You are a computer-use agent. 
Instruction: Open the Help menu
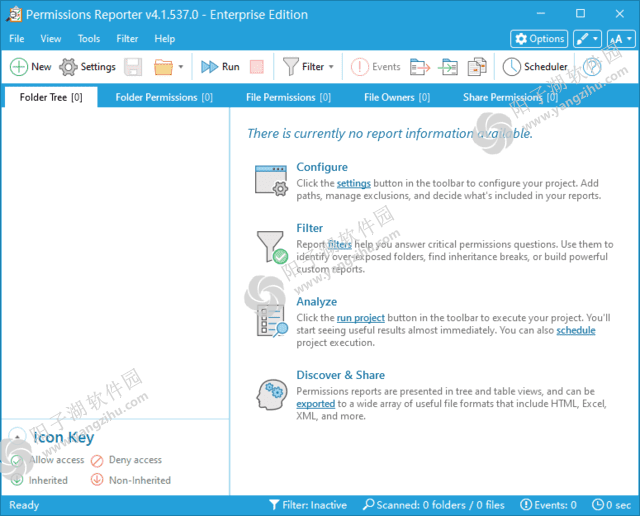[164, 39]
